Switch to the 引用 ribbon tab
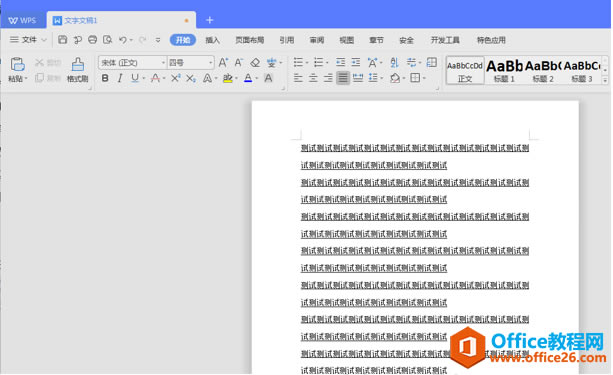 287,40
